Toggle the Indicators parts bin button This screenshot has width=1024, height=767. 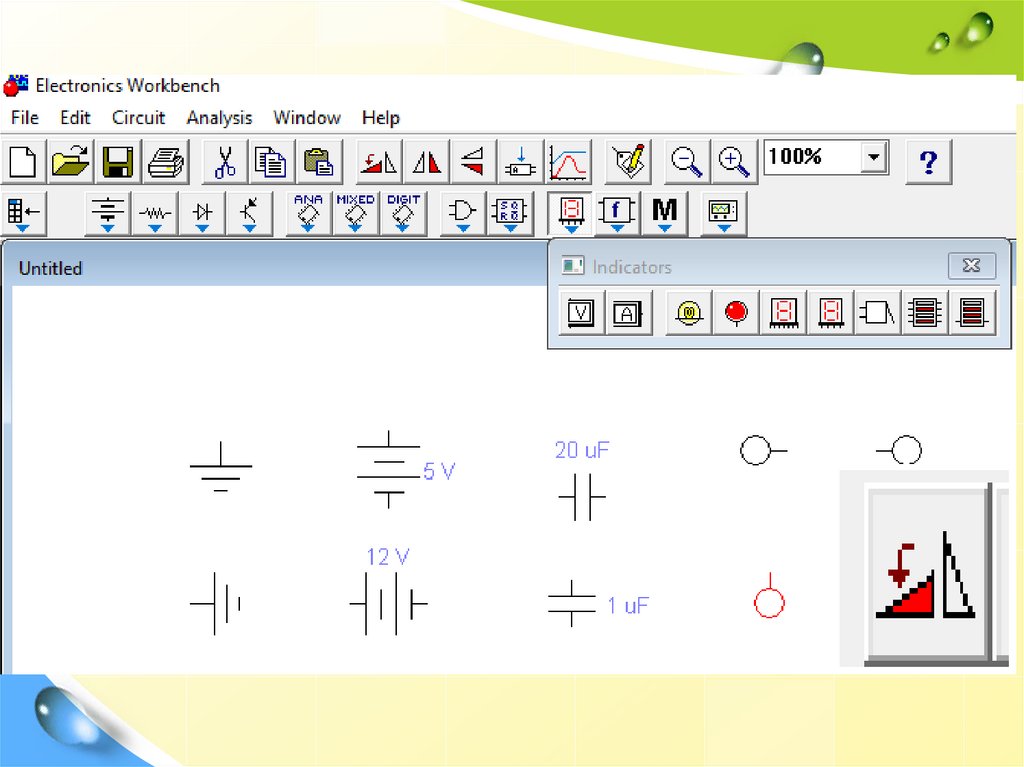click(x=570, y=213)
